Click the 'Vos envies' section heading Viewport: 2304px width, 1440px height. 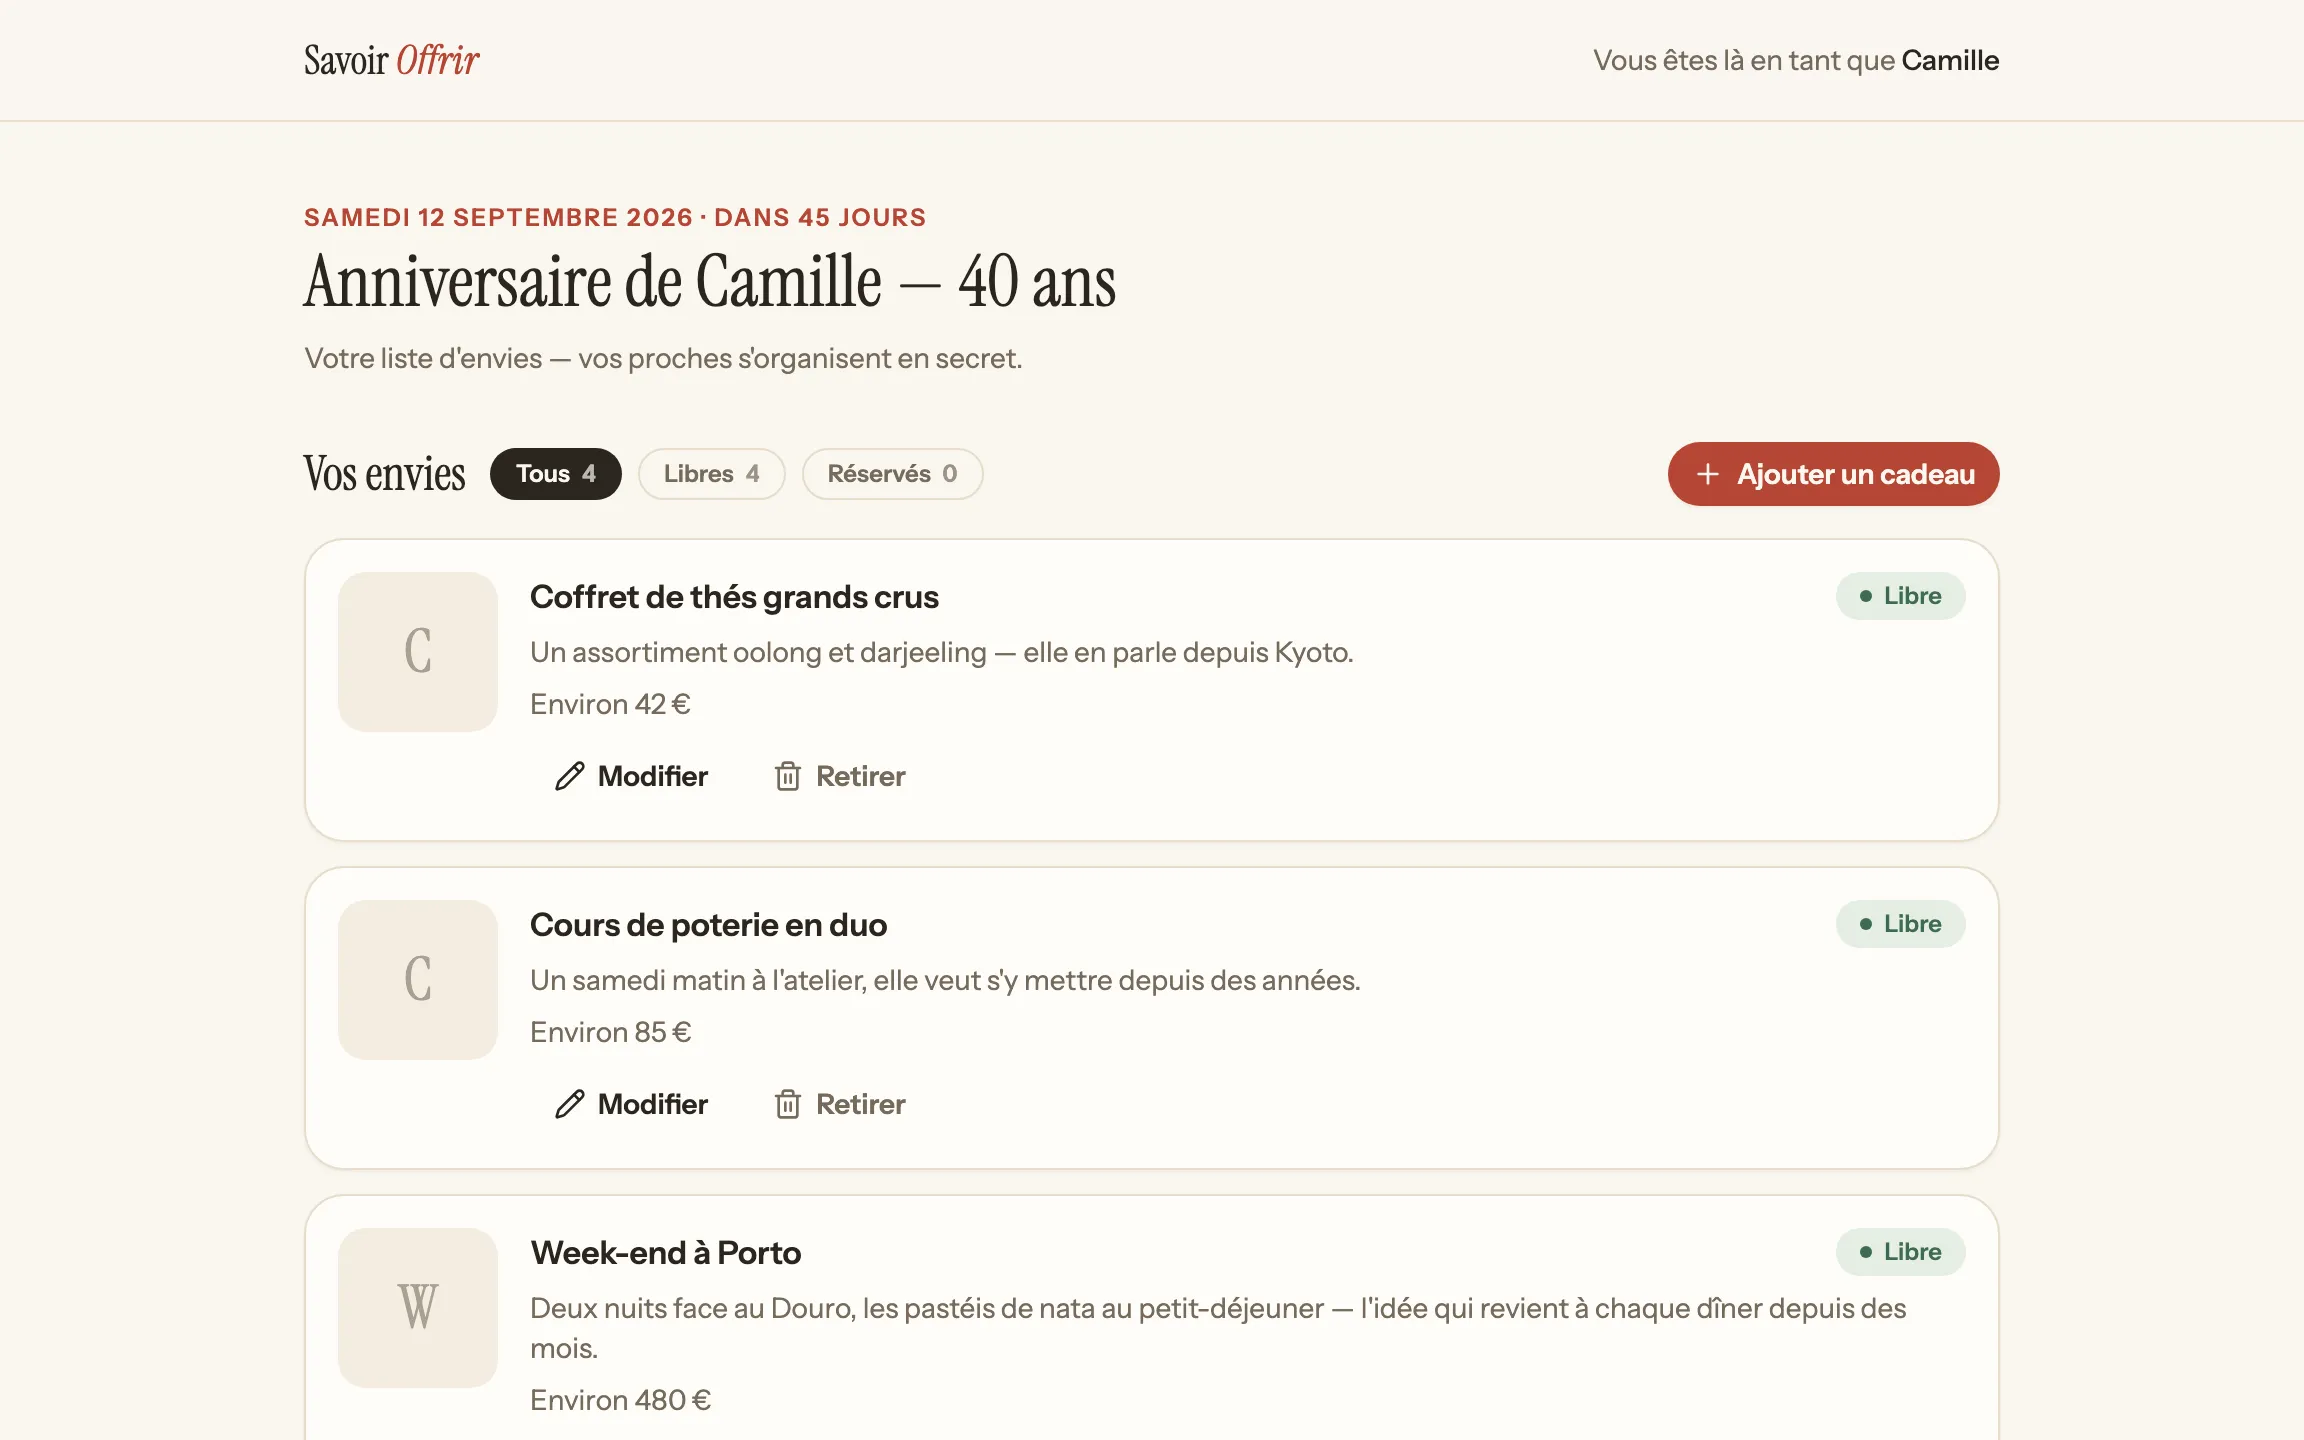385,474
